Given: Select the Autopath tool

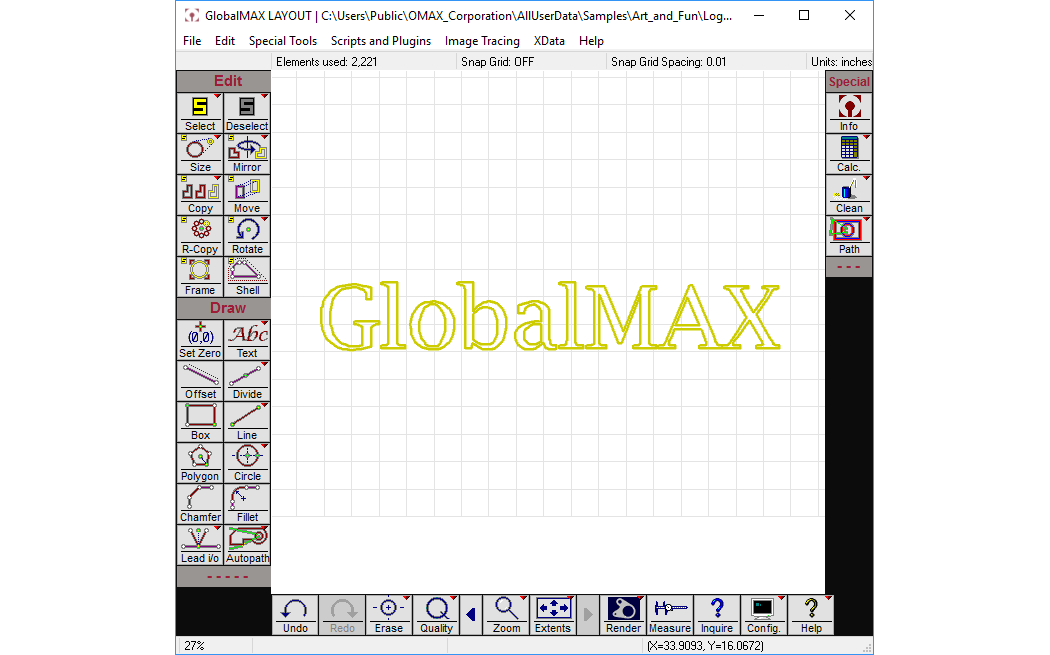Looking at the screenshot, I should (x=247, y=545).
